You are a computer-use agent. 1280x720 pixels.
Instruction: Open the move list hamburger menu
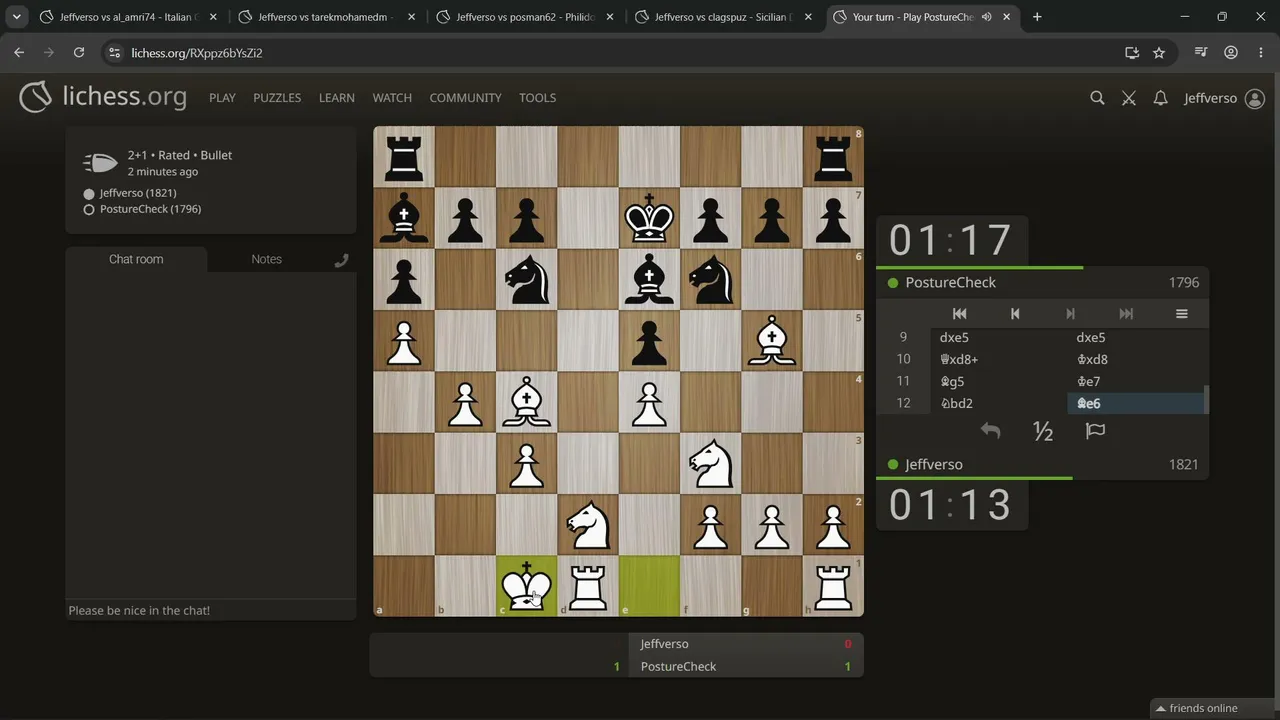click(x=1181, y=314)
